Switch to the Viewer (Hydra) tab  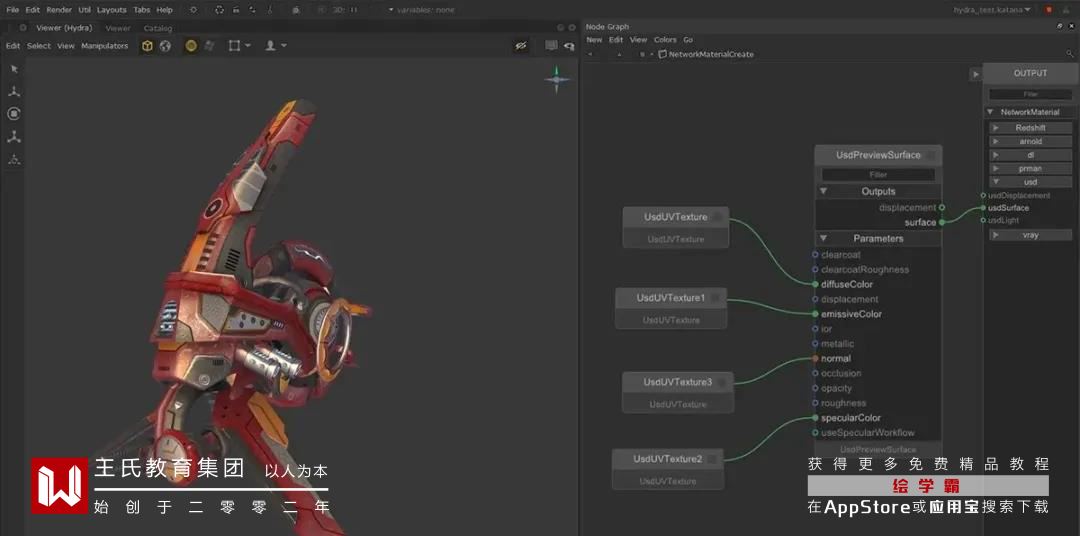(64, 28)
